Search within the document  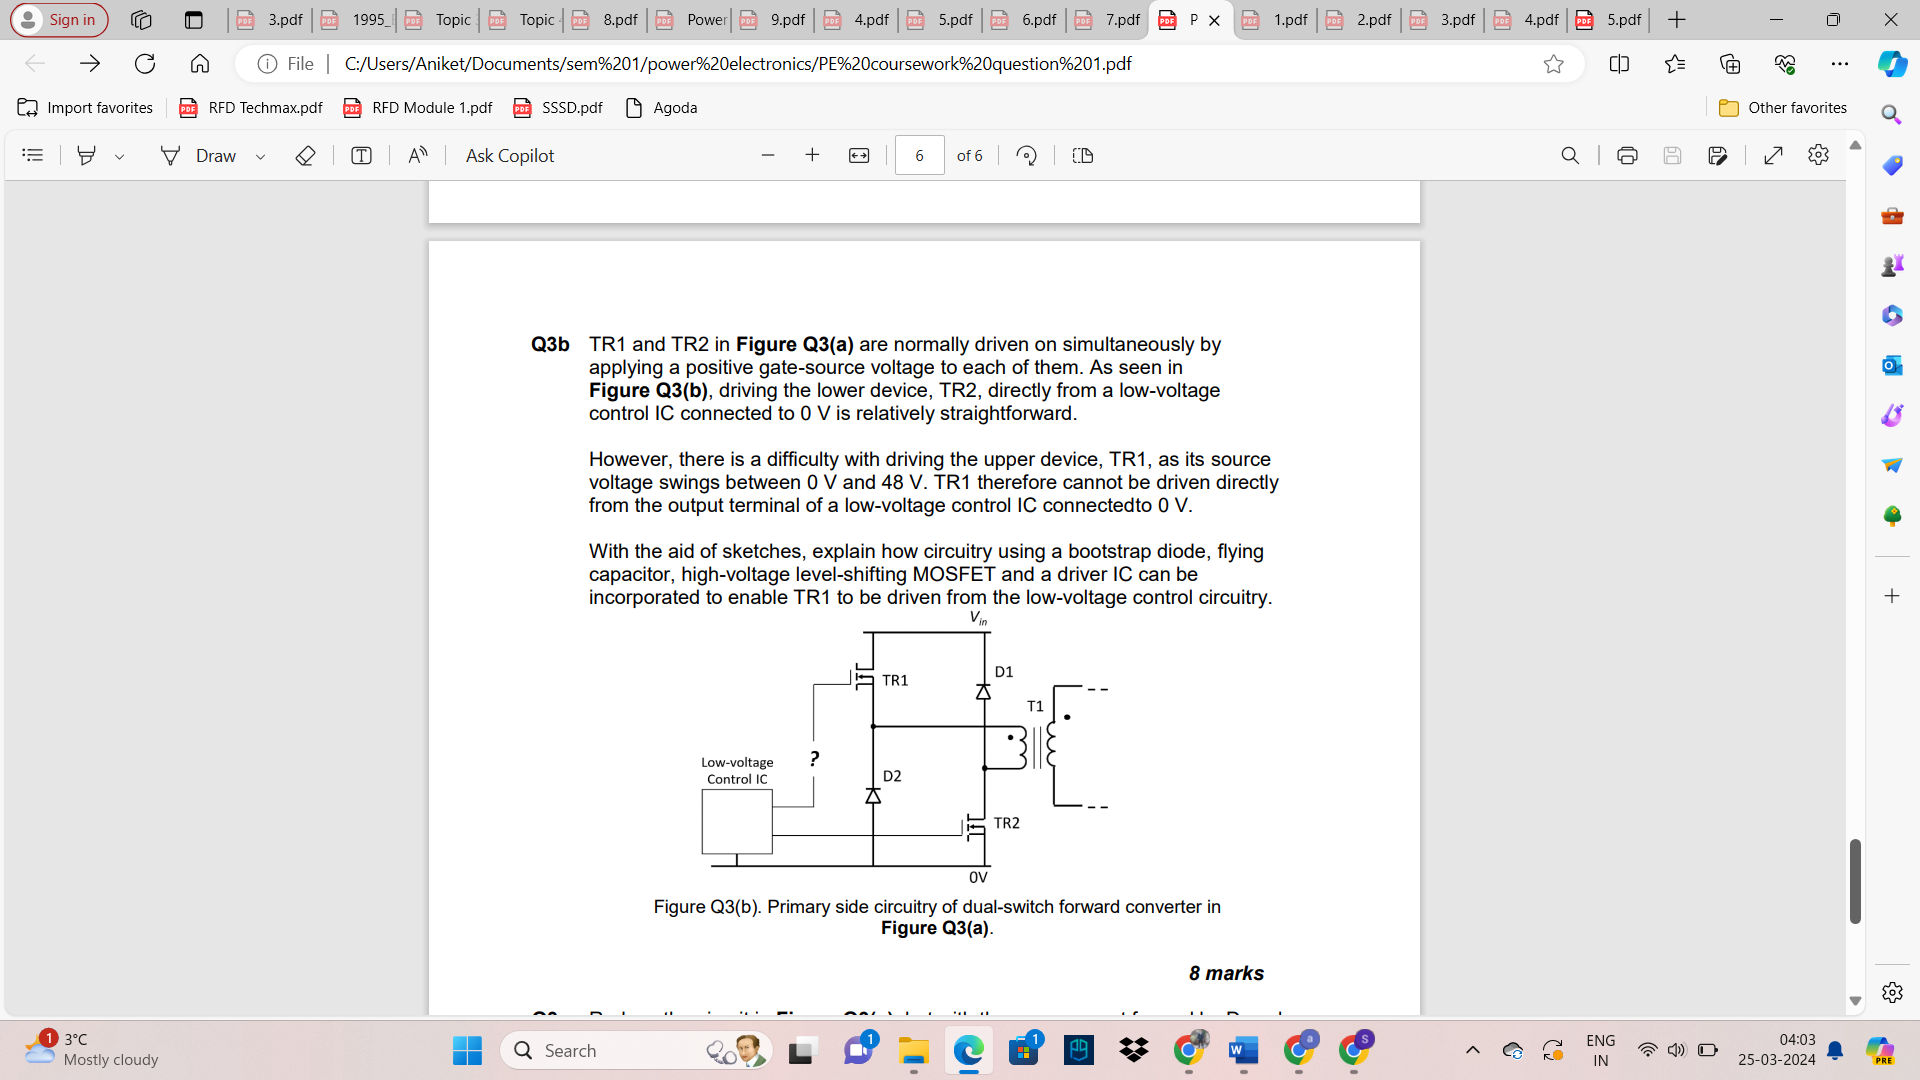pyautogui.click(x=1570, y=155)
